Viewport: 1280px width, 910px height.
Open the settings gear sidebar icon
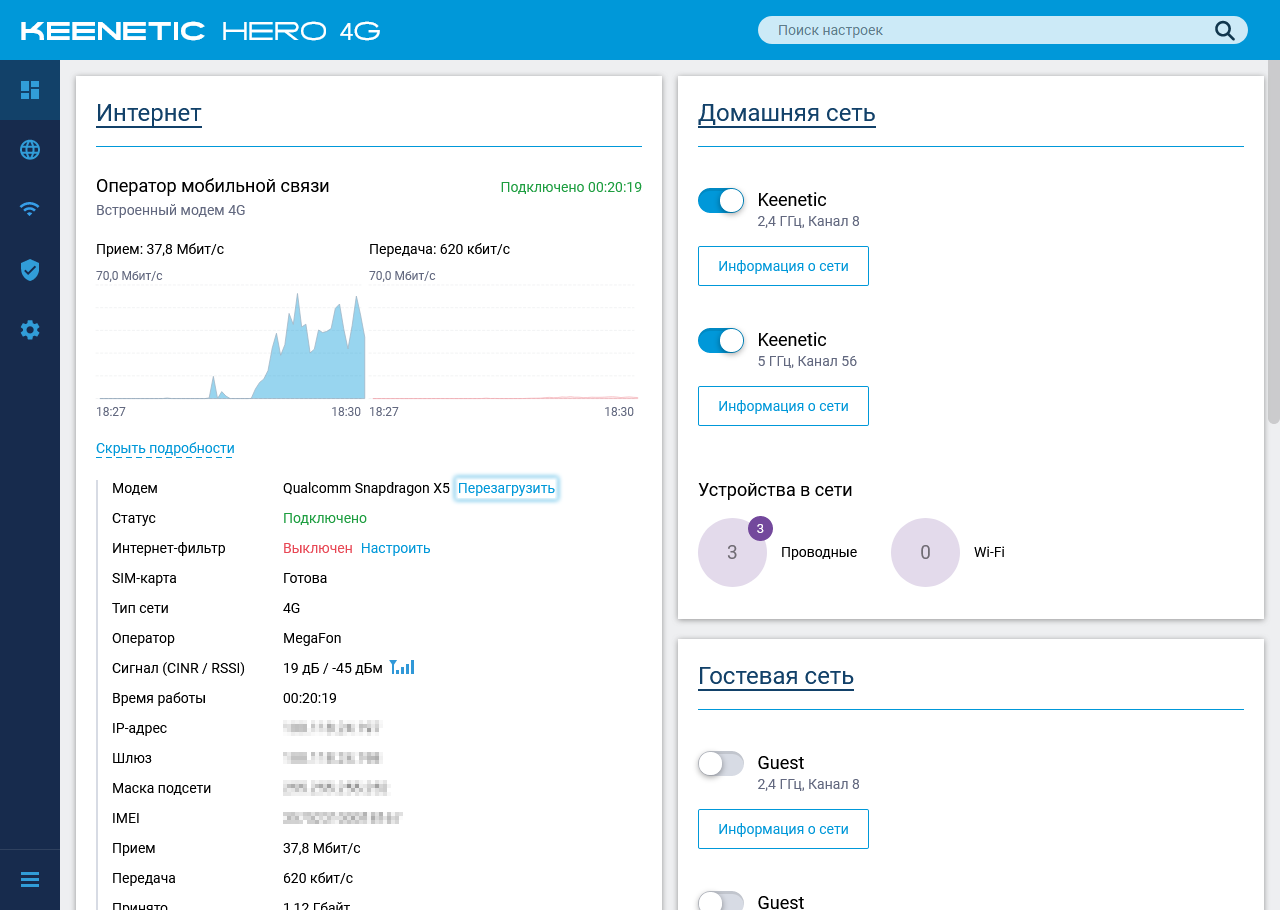(30, 330)
